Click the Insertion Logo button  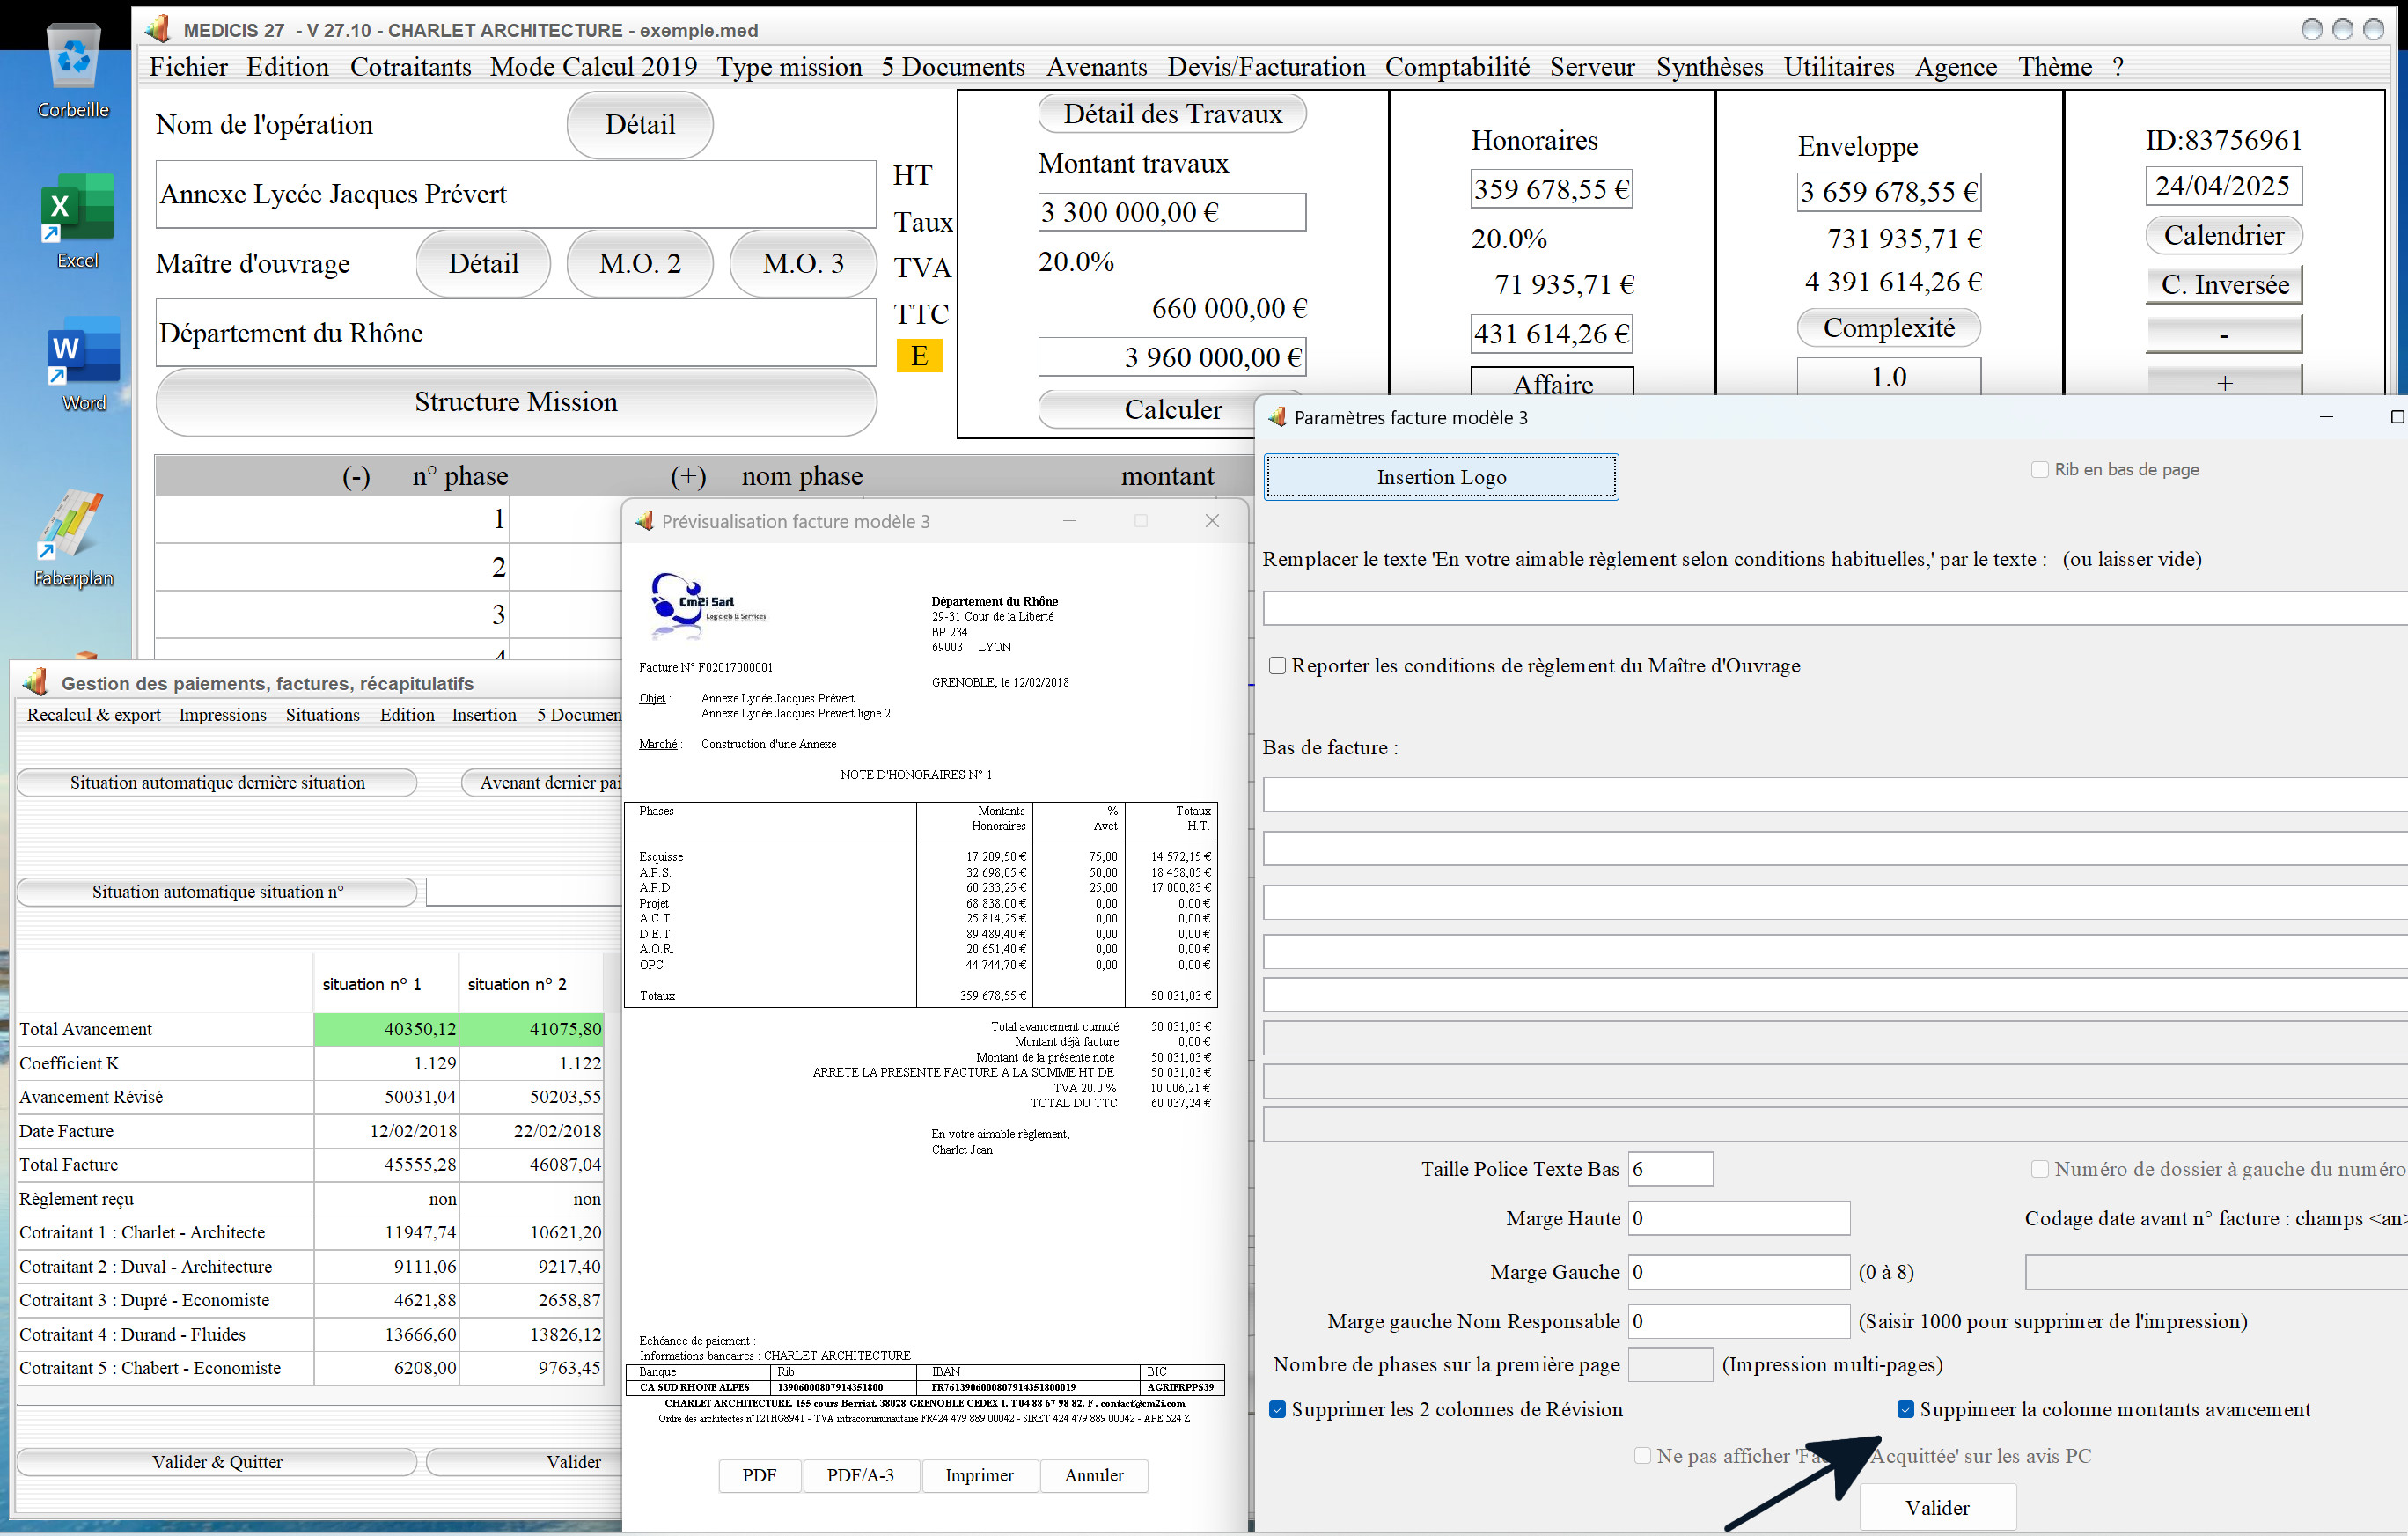pos(1441,477)
